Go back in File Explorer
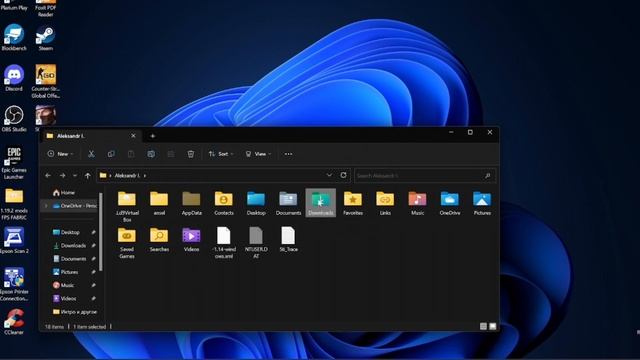This screenshot has height=360, width=640. point(48,176)
